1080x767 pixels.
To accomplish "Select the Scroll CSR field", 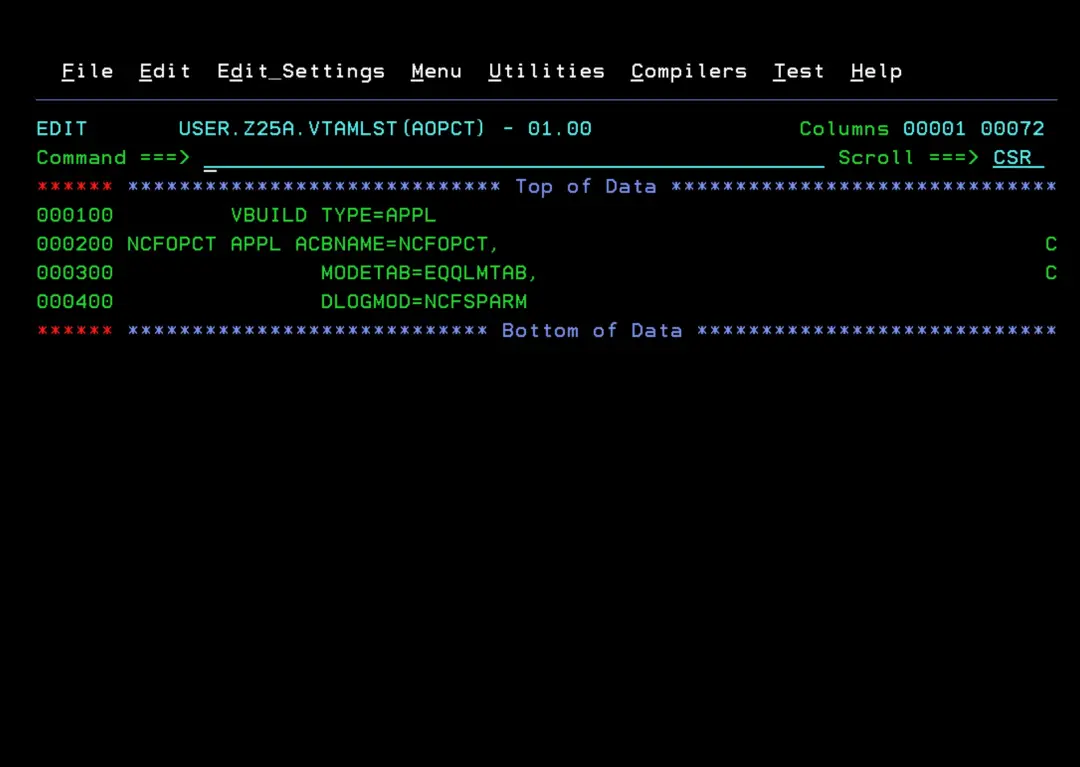I will click(1018, 158).
